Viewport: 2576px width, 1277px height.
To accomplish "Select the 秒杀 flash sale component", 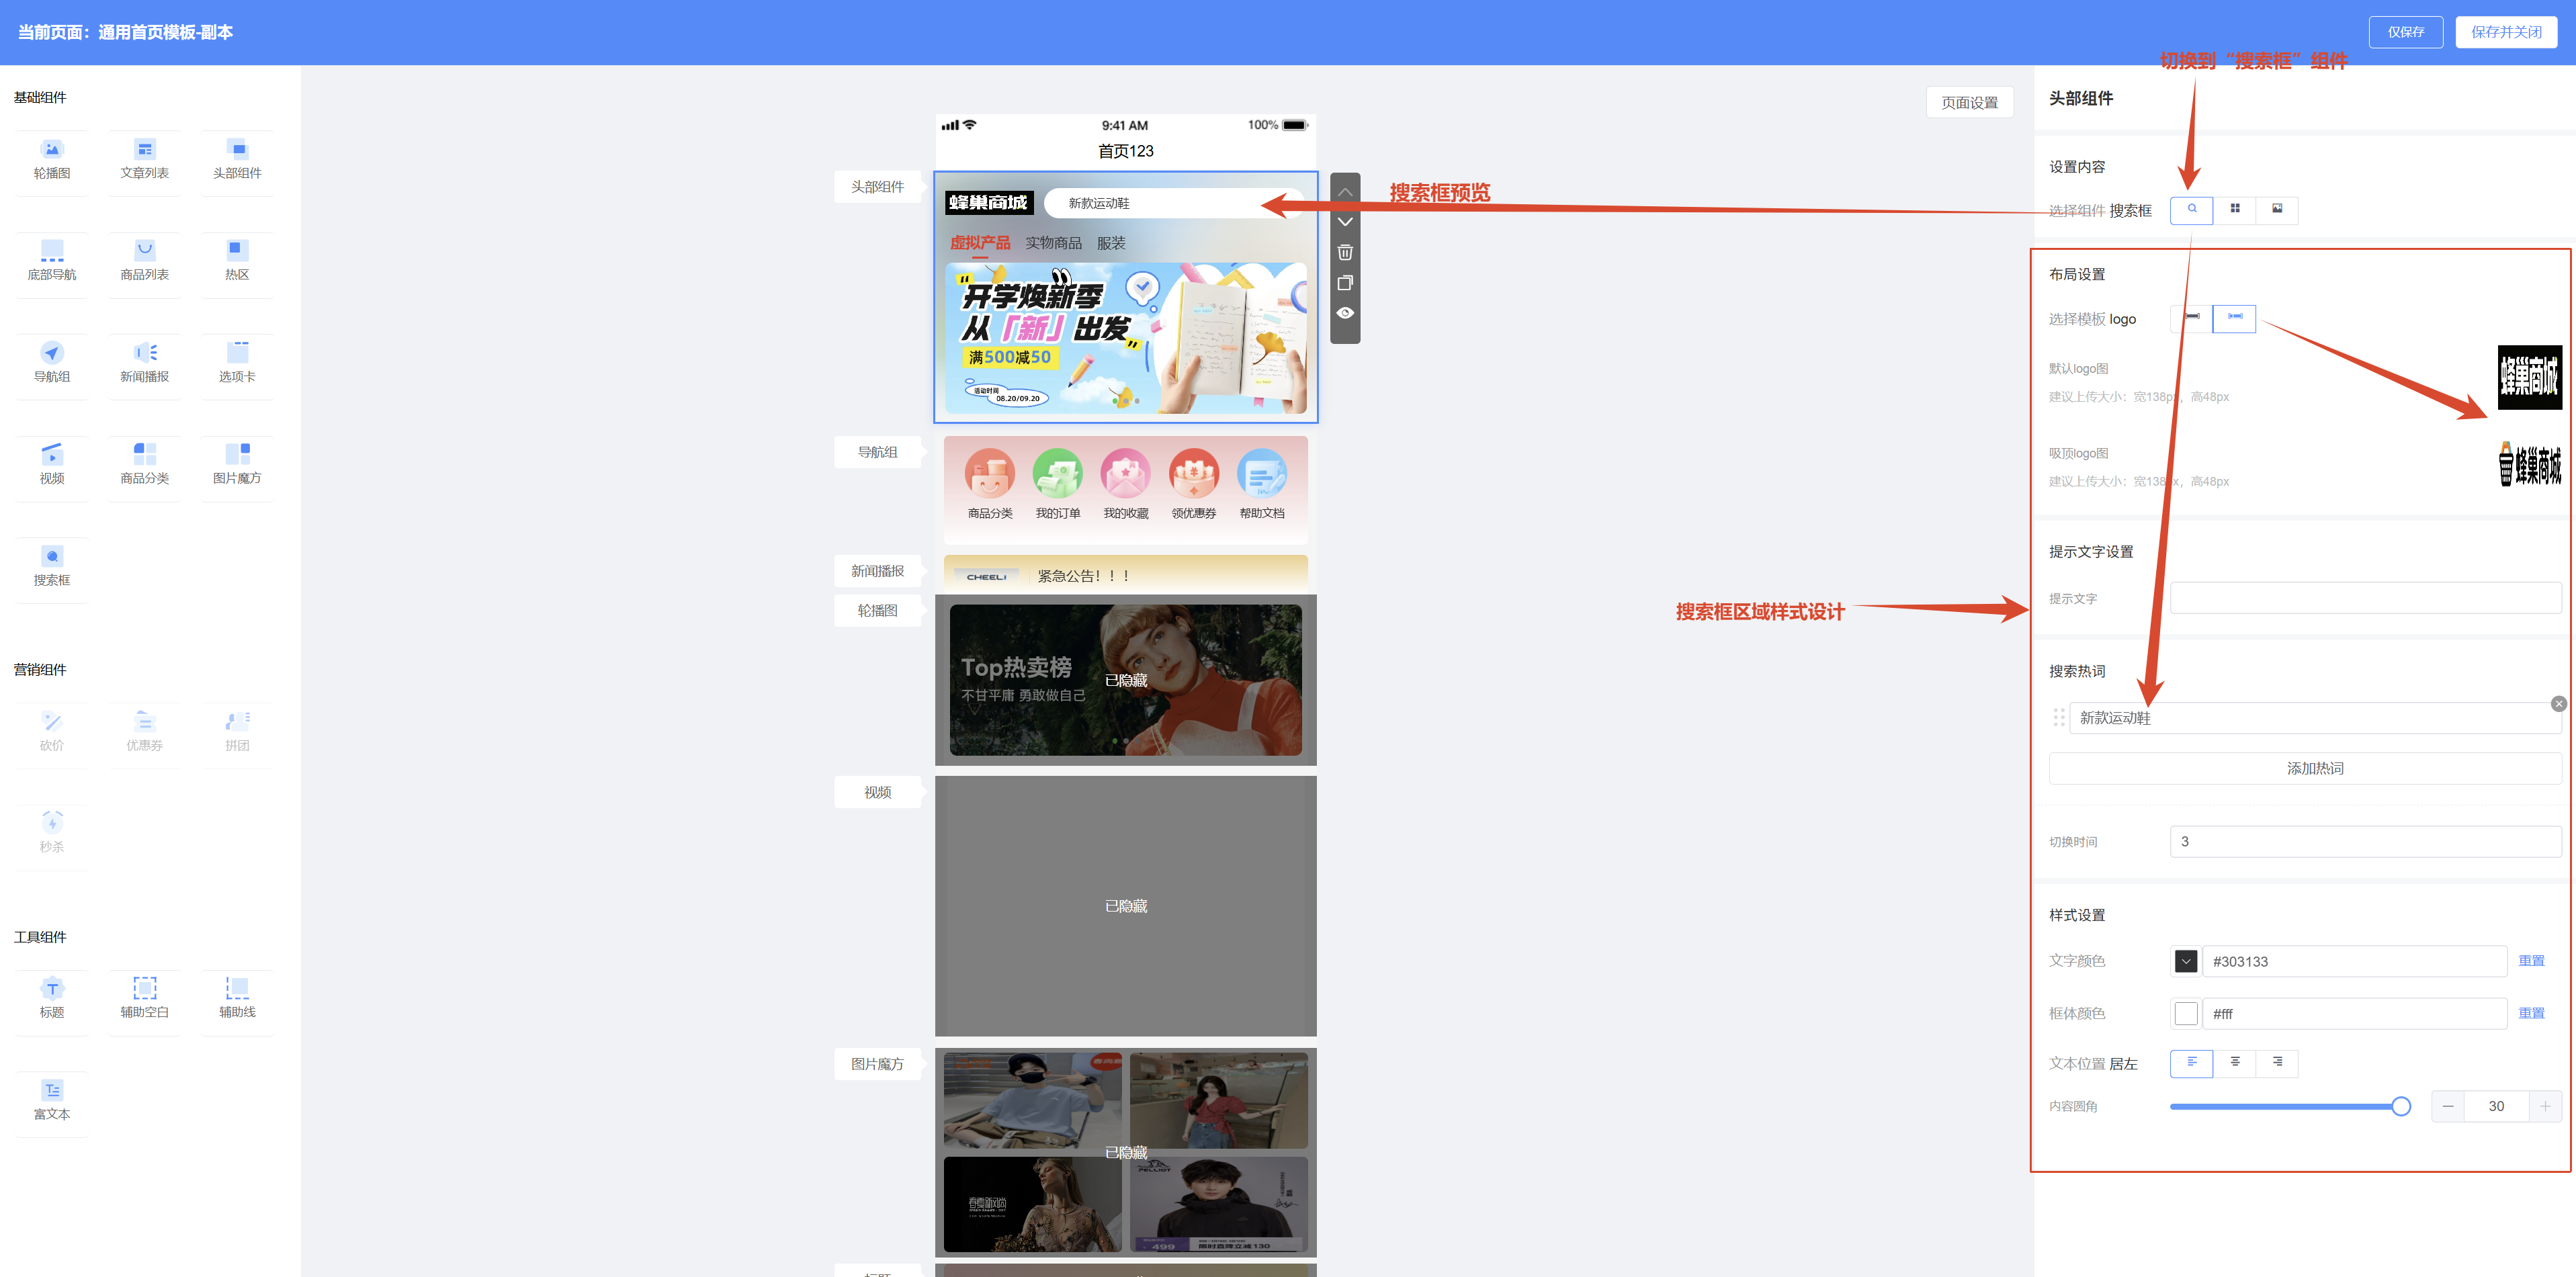I will click(52, 834).
